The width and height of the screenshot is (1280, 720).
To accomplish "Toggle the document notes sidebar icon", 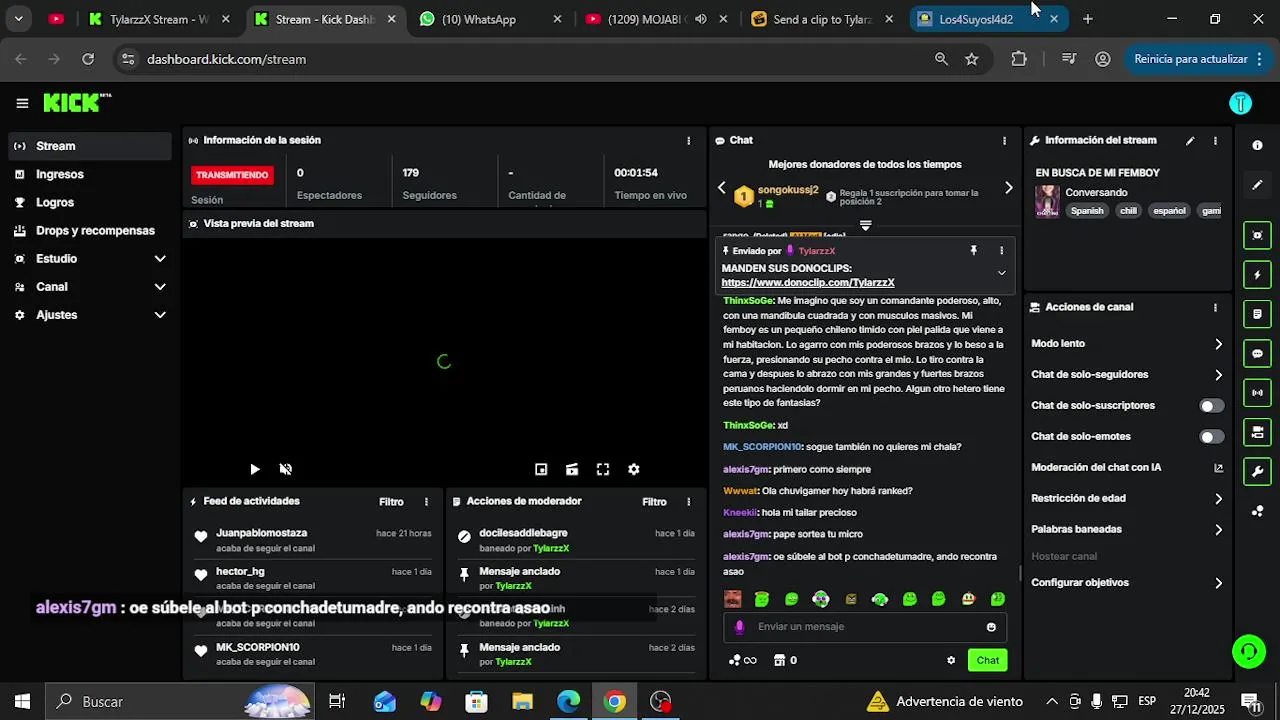I will tap(1257, 314).
